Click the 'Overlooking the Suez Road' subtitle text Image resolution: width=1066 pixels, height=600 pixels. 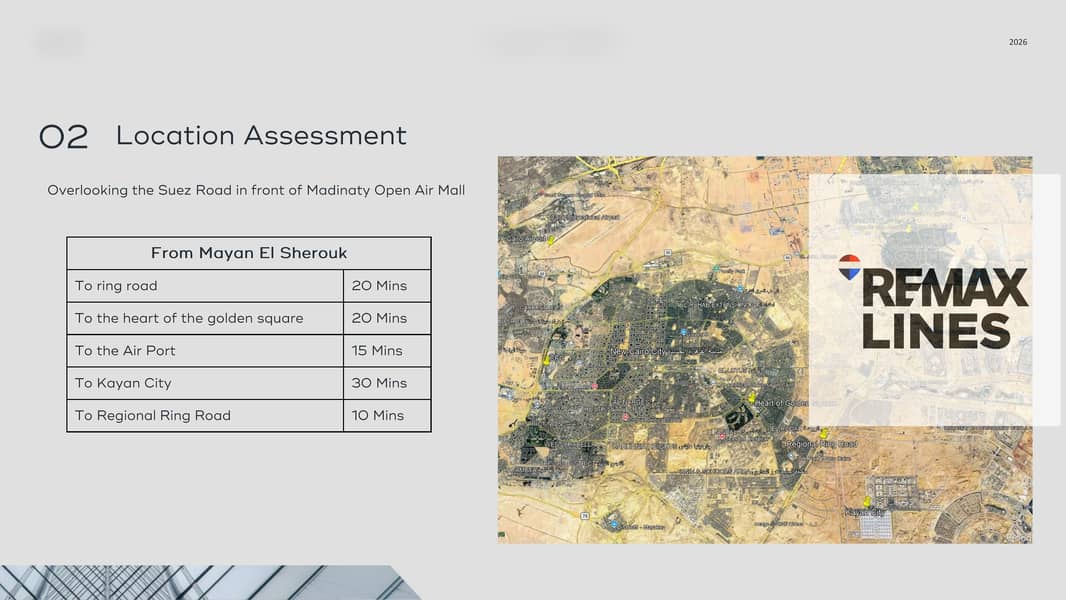coord(256,190)
